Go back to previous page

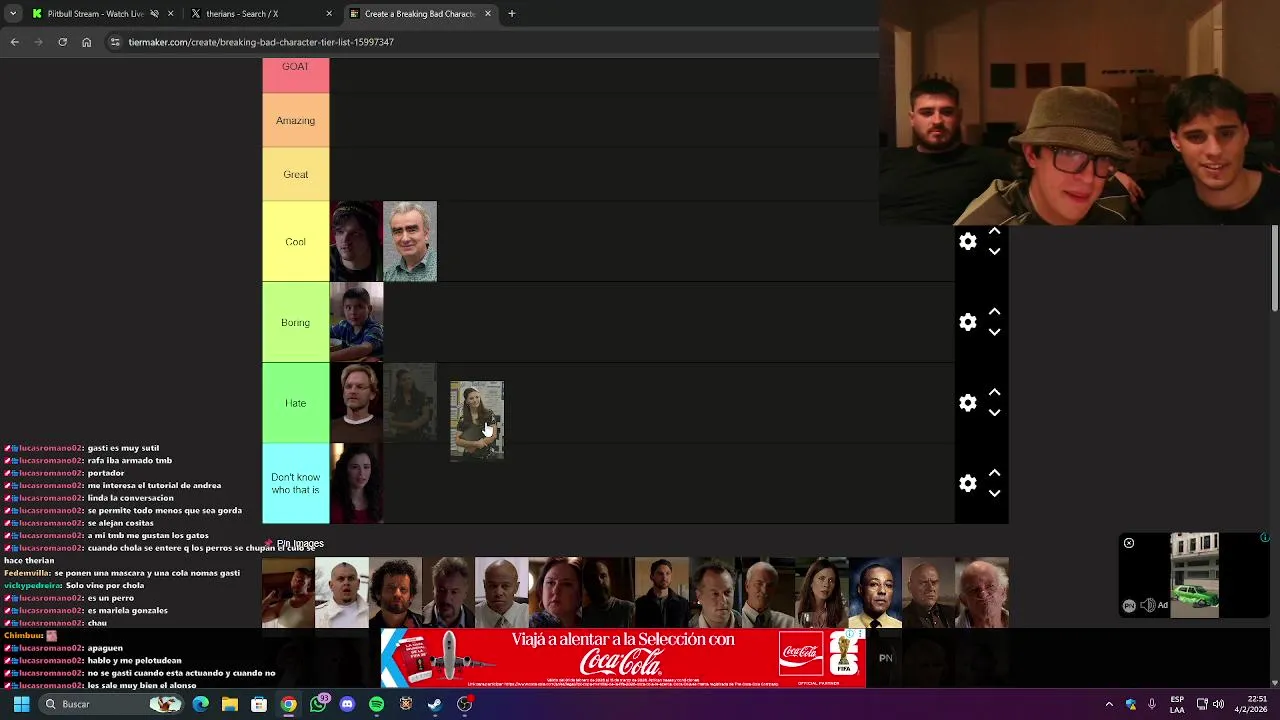point(15,42)
